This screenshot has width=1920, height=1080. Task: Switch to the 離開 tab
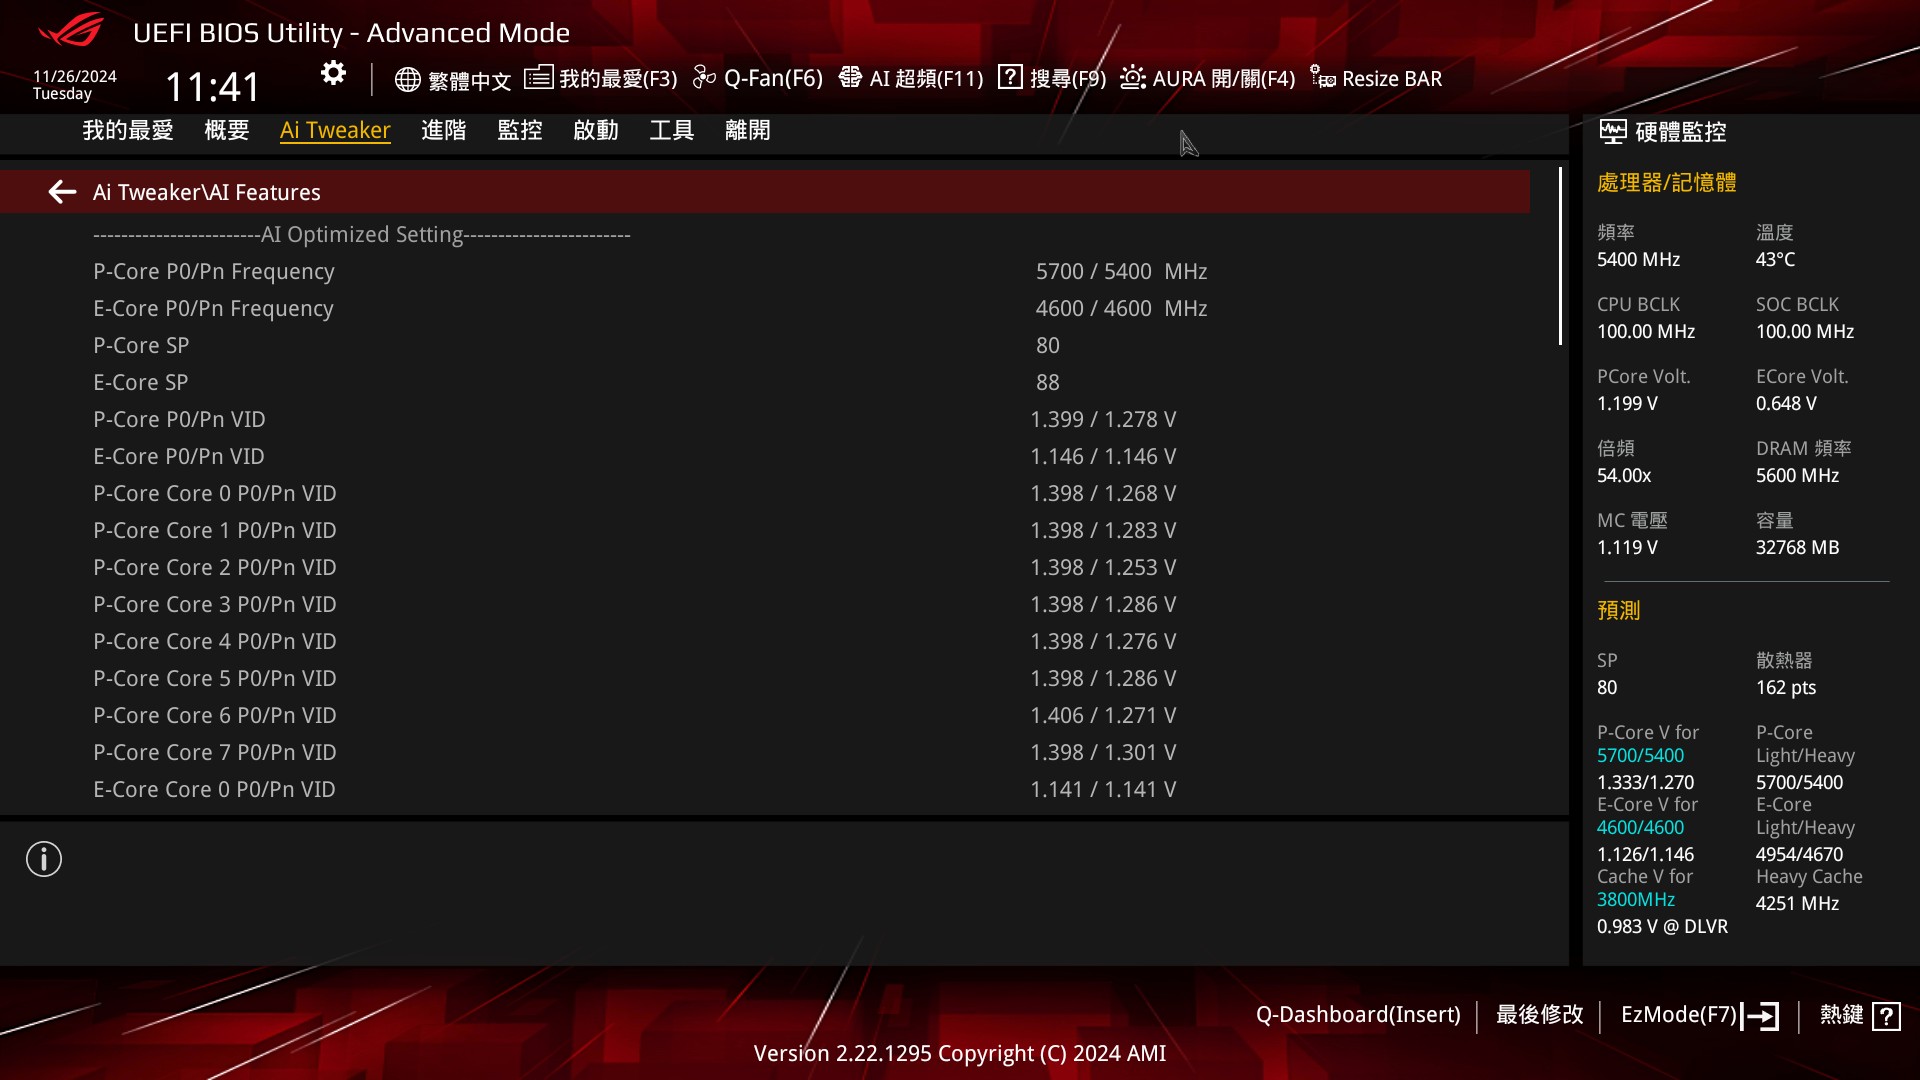point(748,130)
